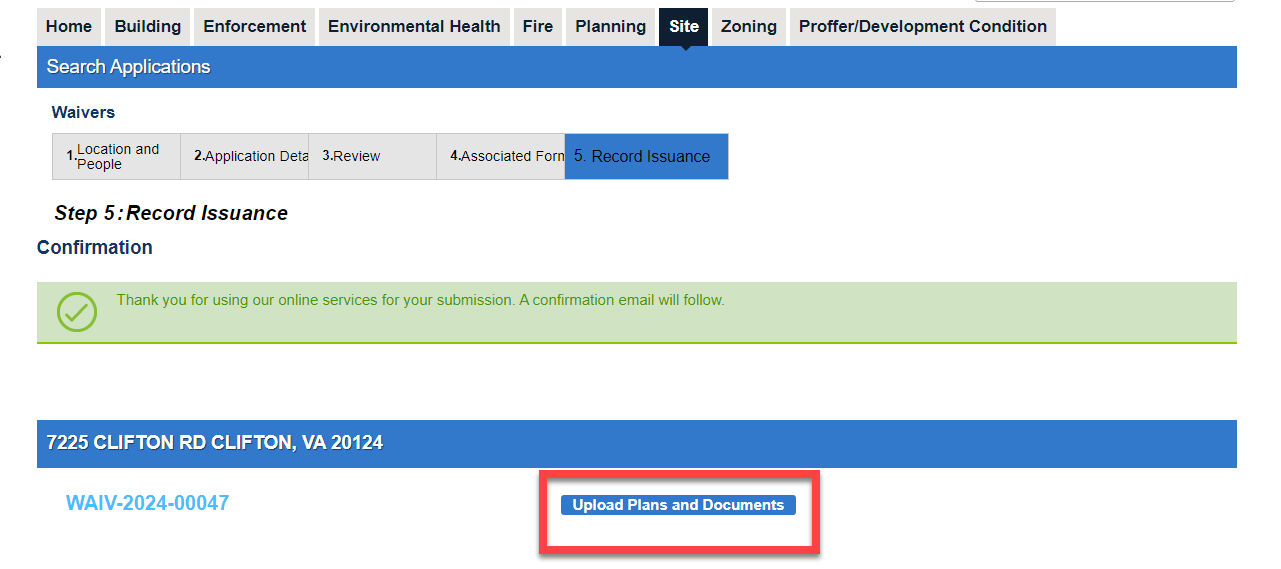Click the Waivers heading text

pos(84,113)
